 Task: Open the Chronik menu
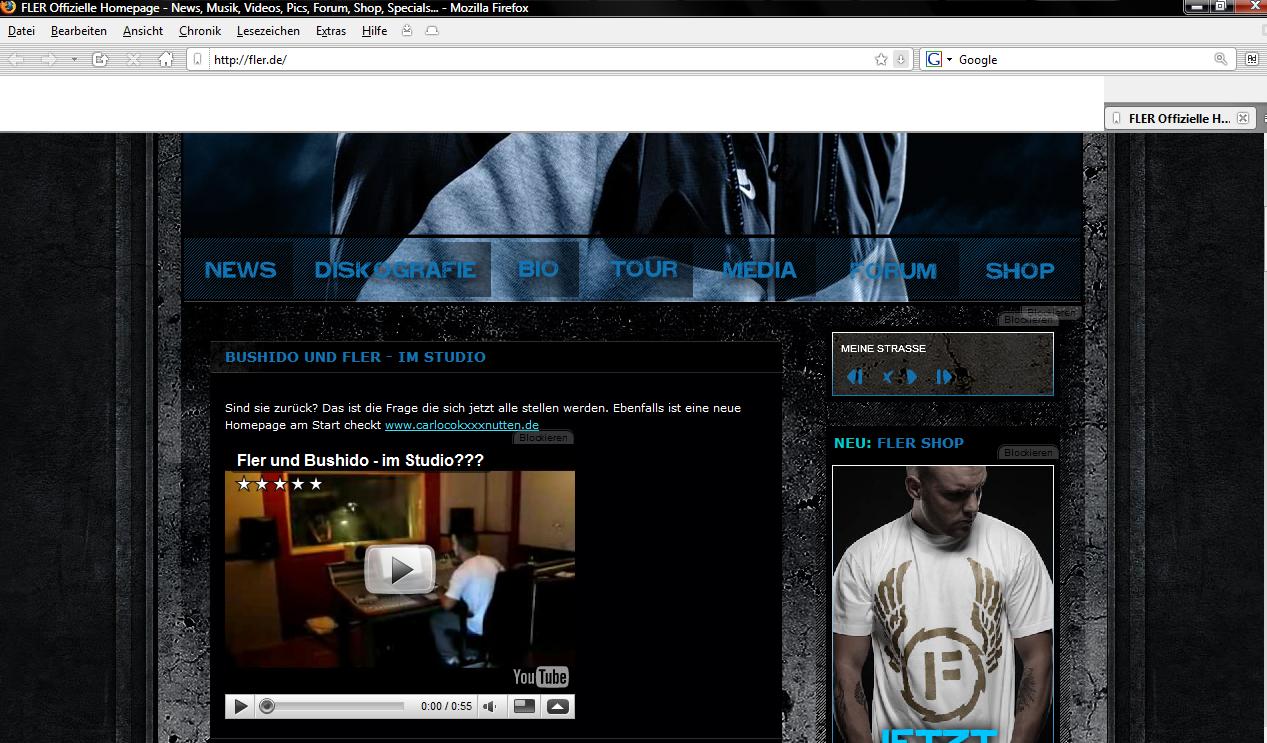pos(200,31)
